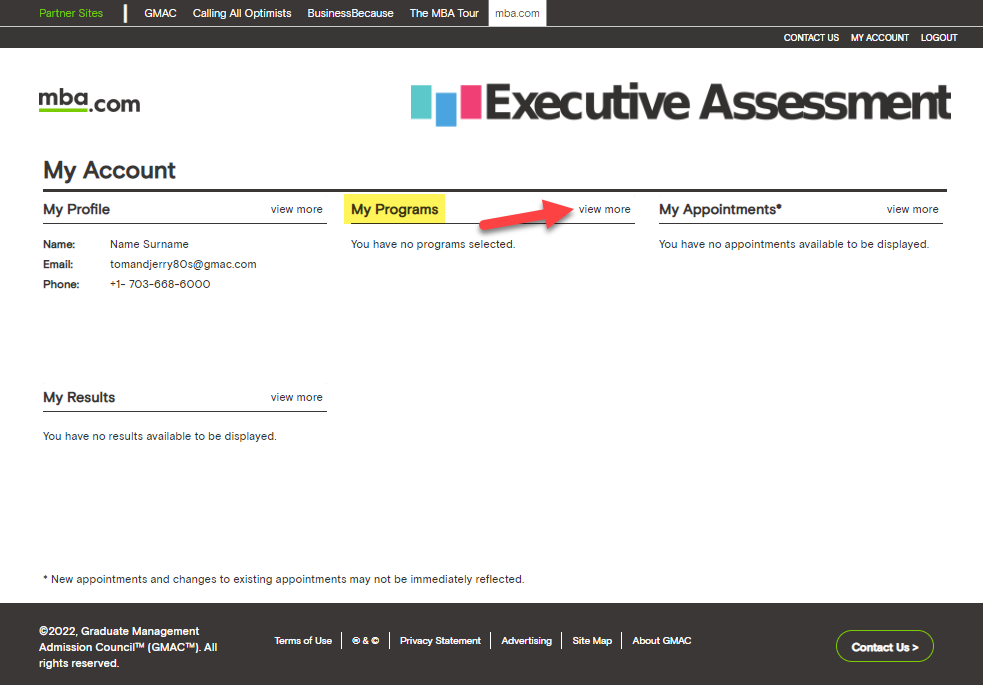Screen dimensions: 983x685
Task: Open CONTACT US in the top bar
Action: pyautogui.click(x=811, y=38)
